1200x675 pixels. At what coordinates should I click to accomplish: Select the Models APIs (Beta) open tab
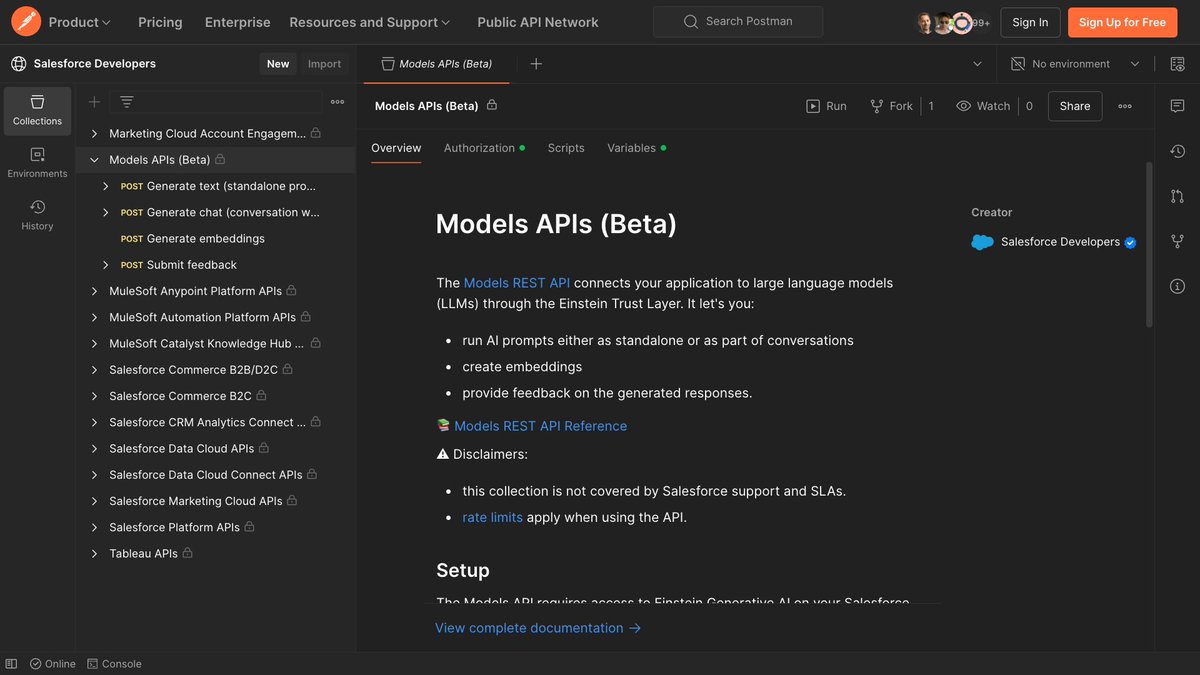point(437,64)
